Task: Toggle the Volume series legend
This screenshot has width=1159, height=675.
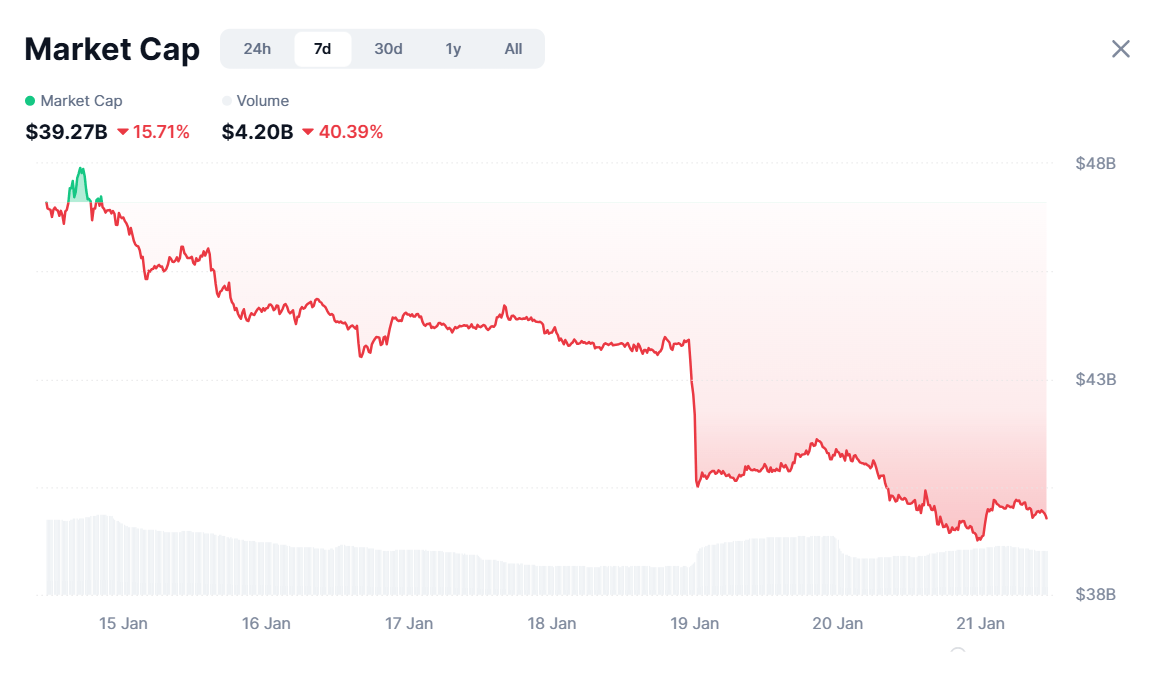Action: coord(258,100)
